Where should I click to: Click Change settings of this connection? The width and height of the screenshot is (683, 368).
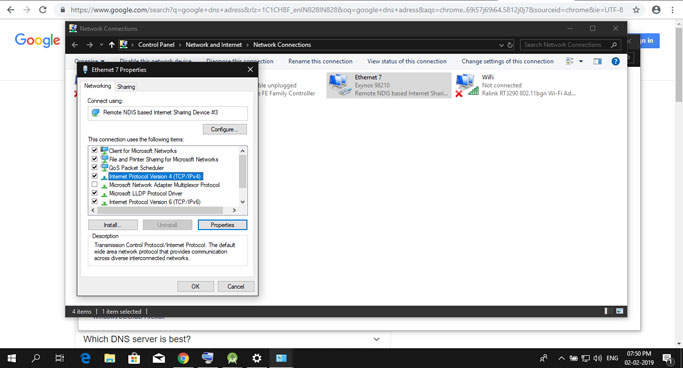click(507, 61)
